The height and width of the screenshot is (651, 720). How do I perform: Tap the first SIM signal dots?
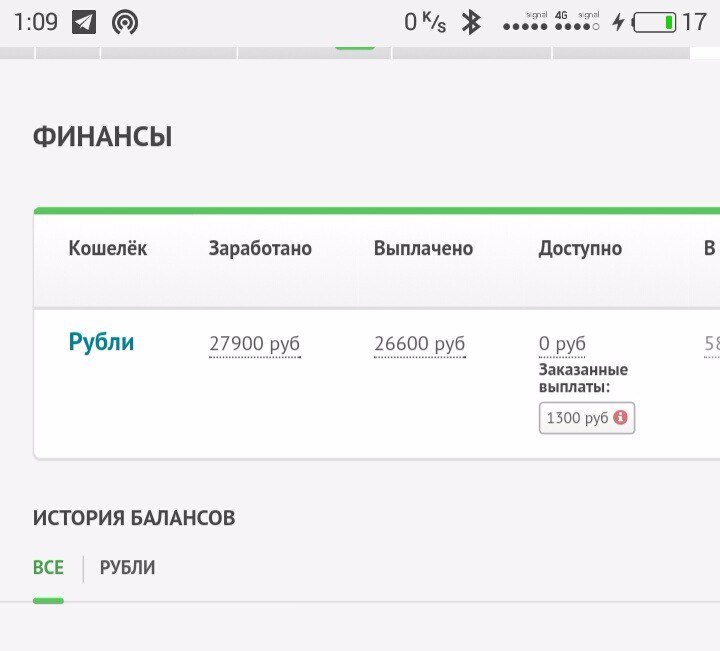[x=524, y=26]
